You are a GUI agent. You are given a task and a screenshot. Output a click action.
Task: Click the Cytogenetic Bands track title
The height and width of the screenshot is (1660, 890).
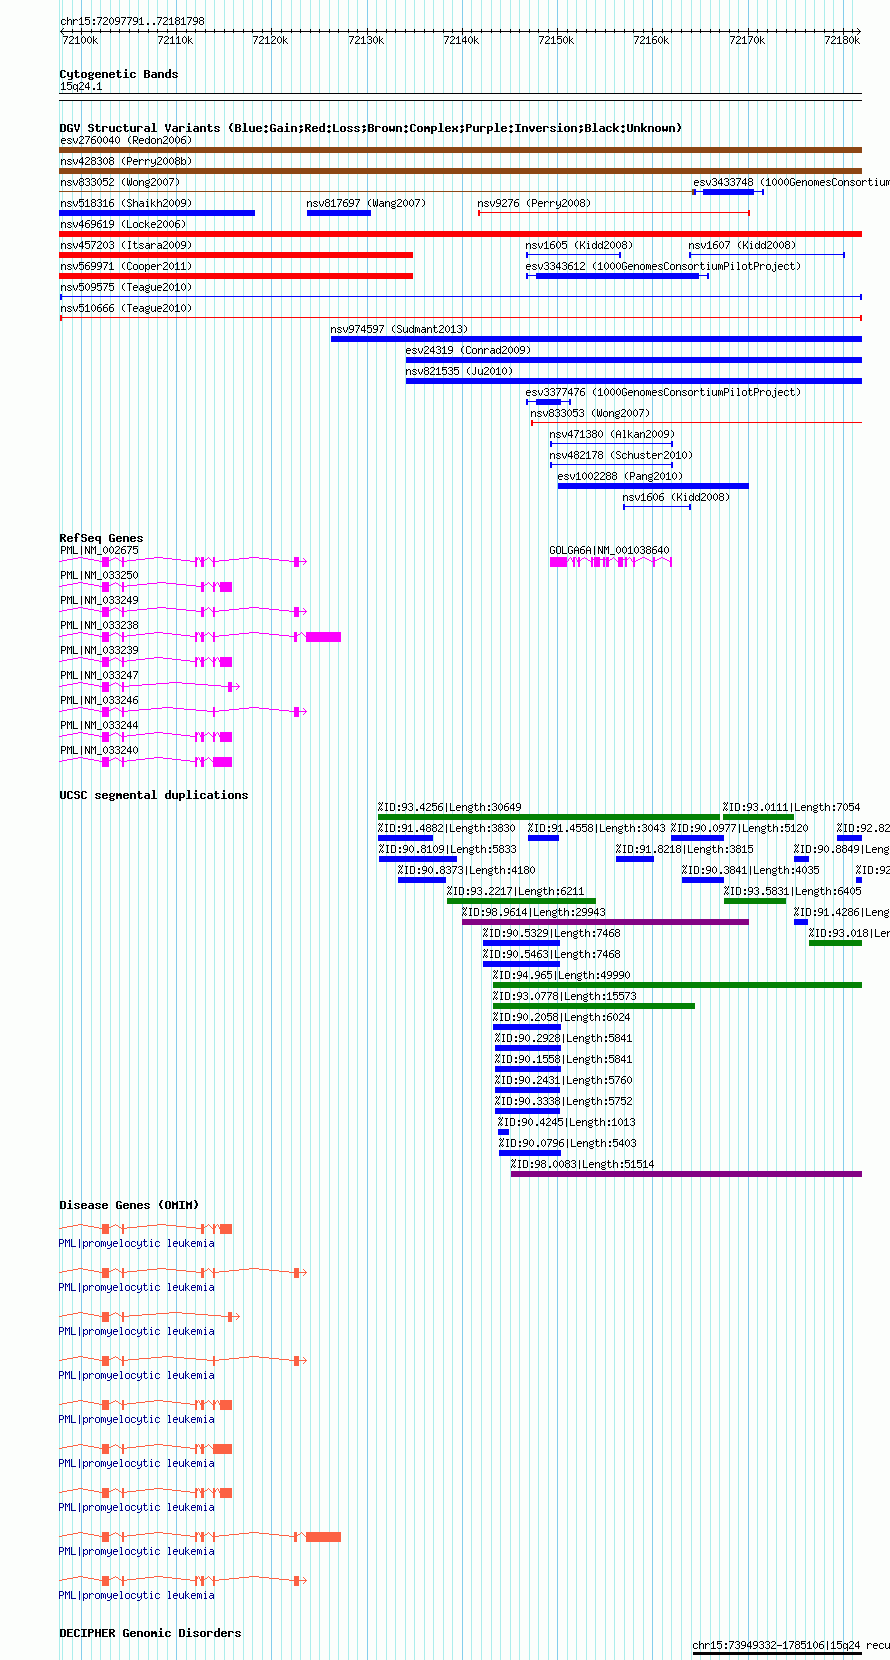point(118,74)
